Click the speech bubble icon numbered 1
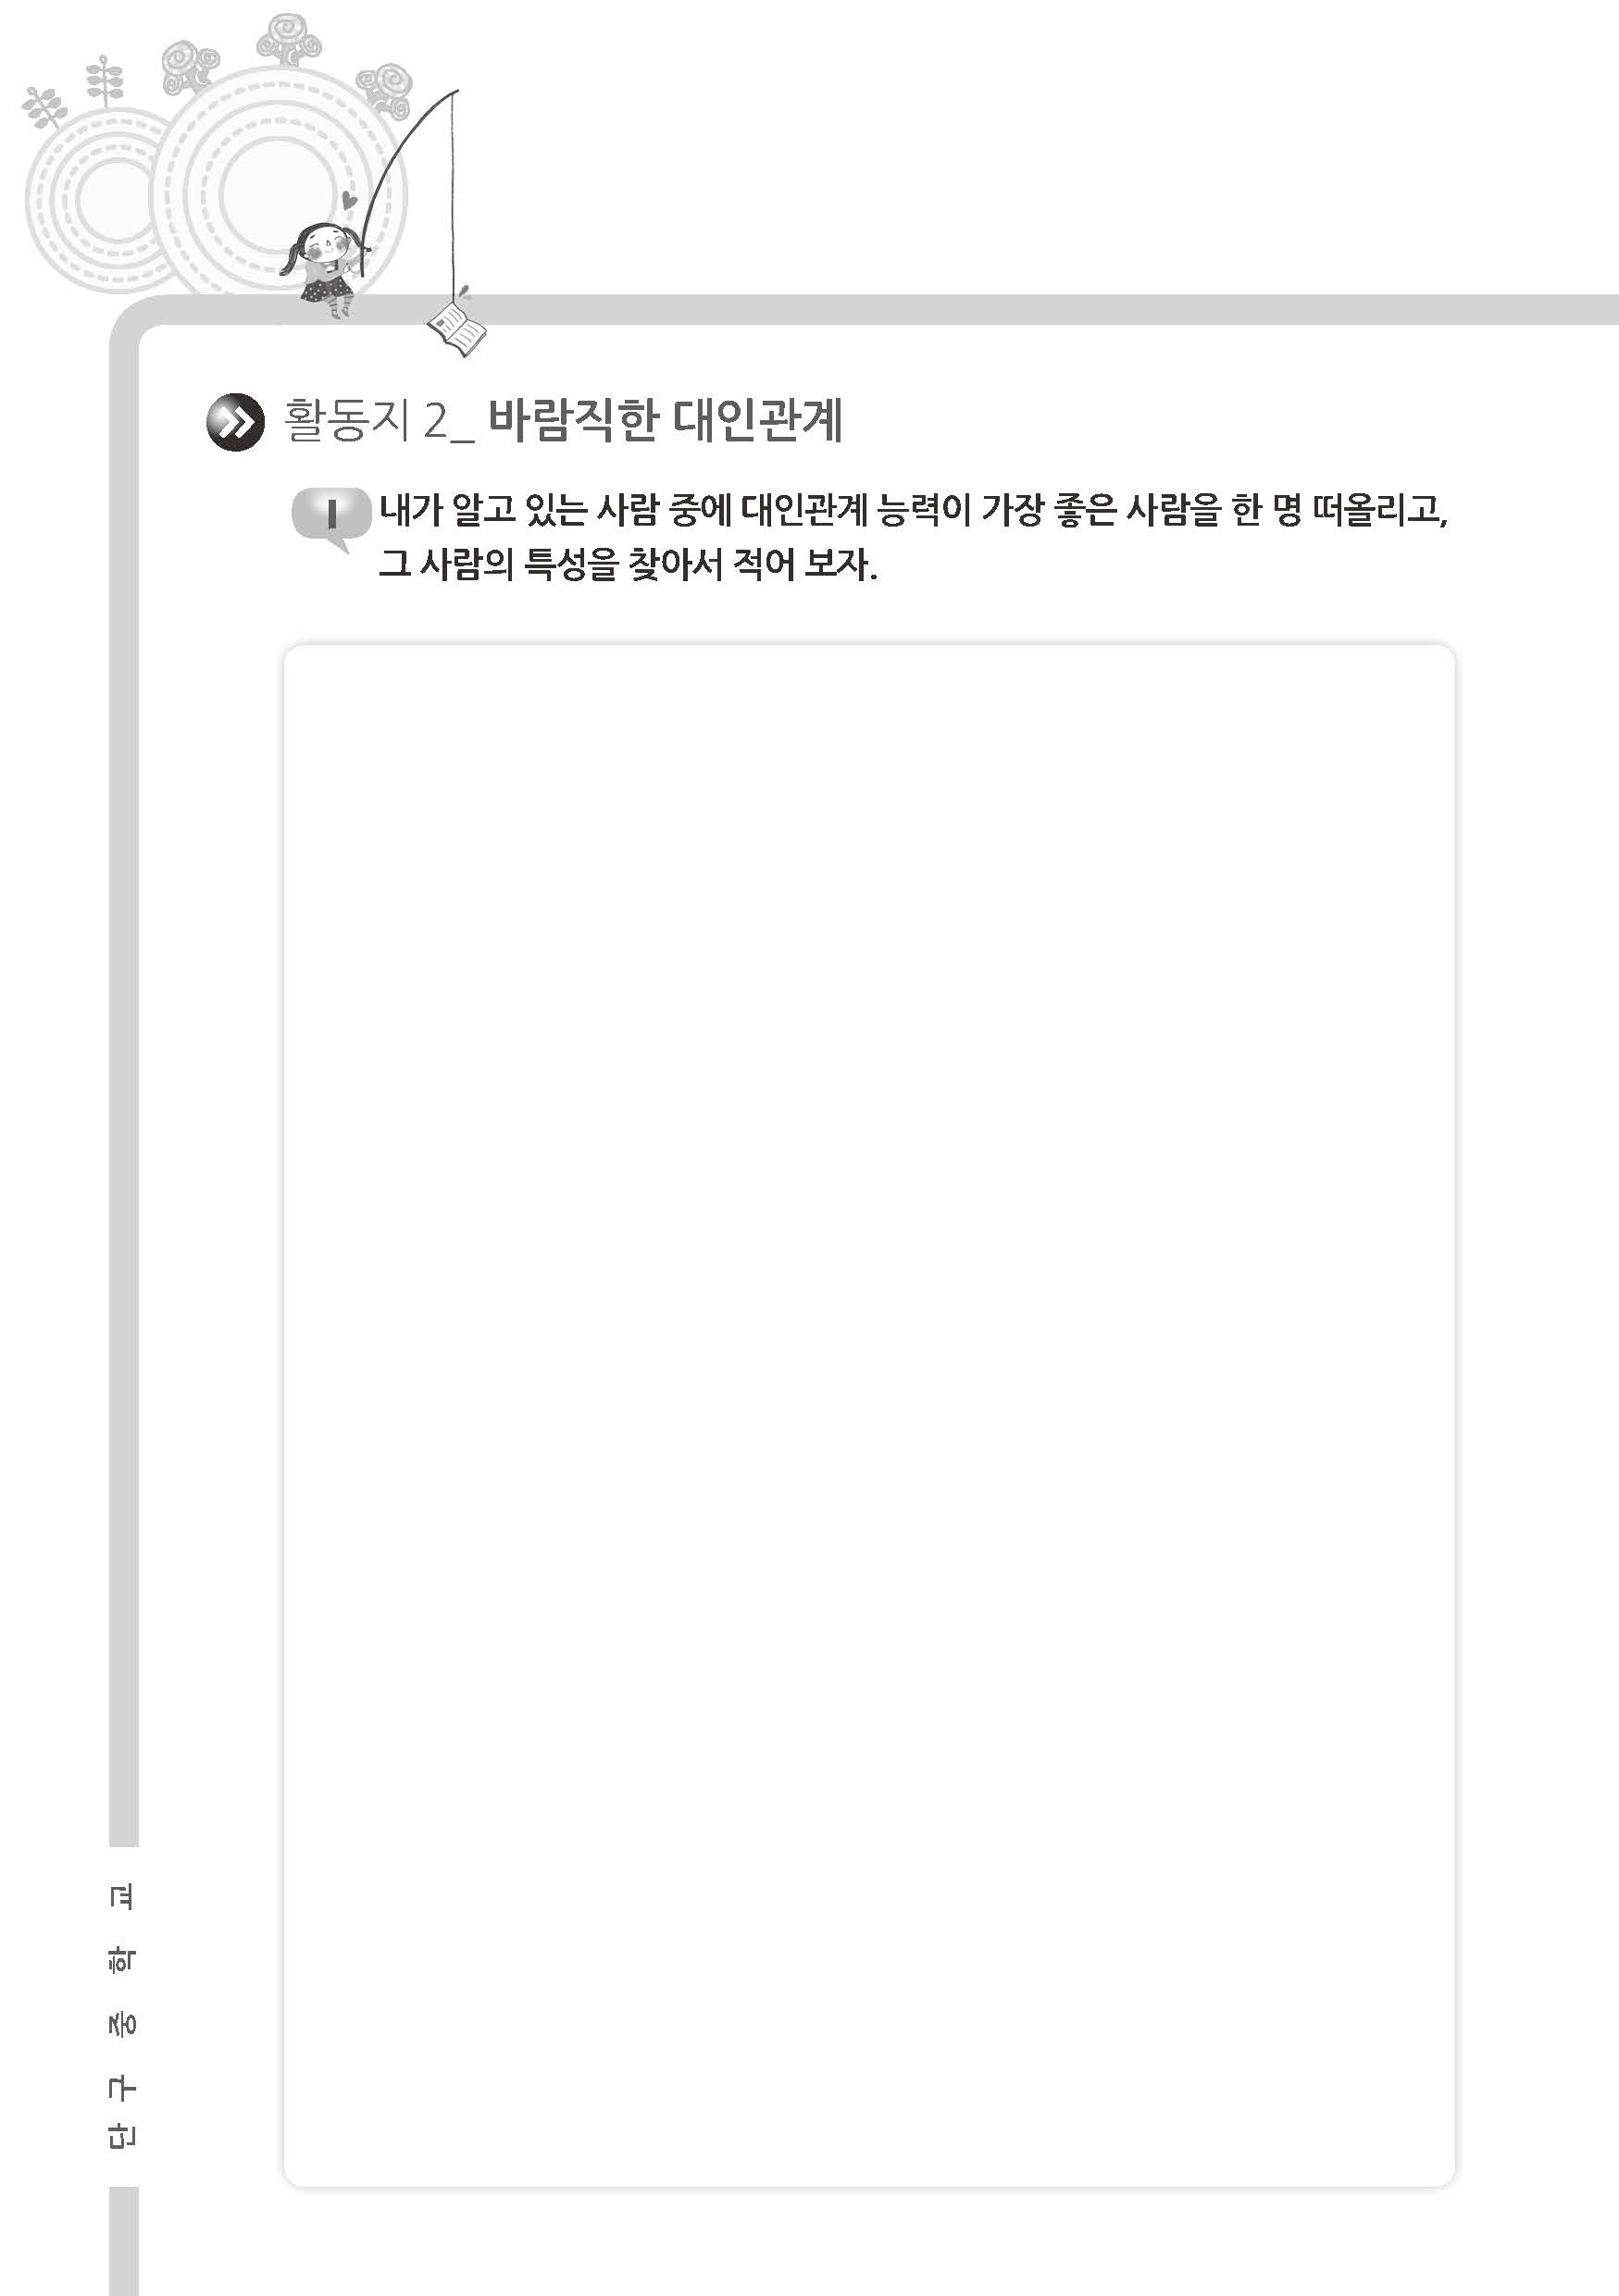The image size is (1619, 2296). pyautogui.click(x=330, y=518)
